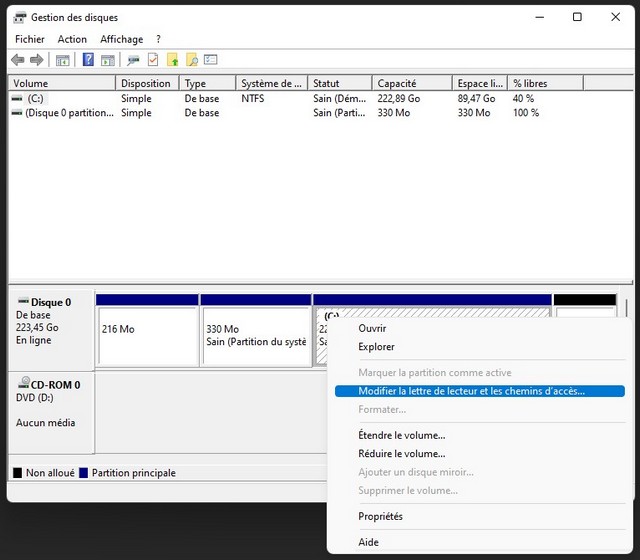Click the yellow folder with green arrow icon

point(172,60)
